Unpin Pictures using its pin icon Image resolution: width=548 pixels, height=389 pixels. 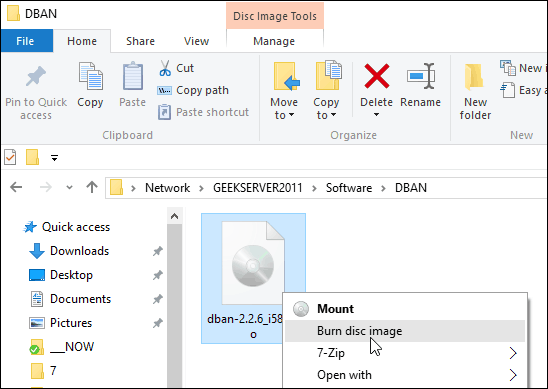coord(158,323)
